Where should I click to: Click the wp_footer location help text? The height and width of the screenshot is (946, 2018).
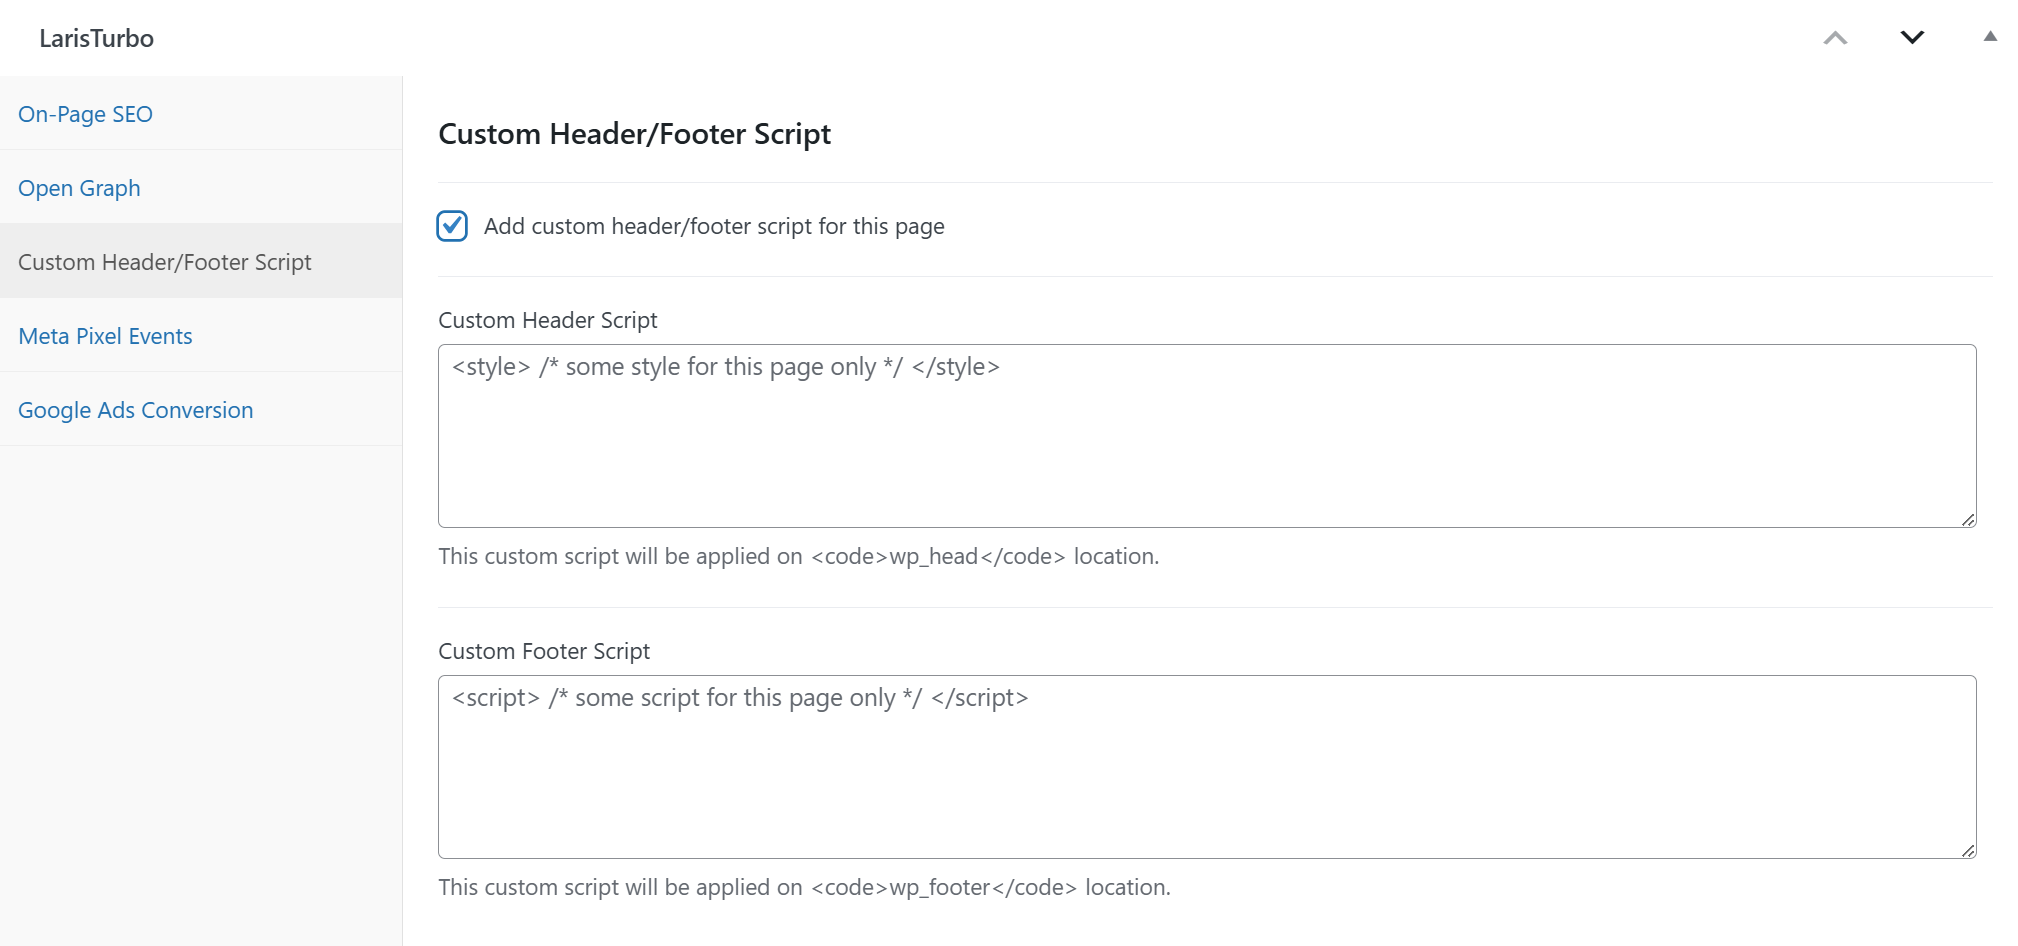[804, 887]
